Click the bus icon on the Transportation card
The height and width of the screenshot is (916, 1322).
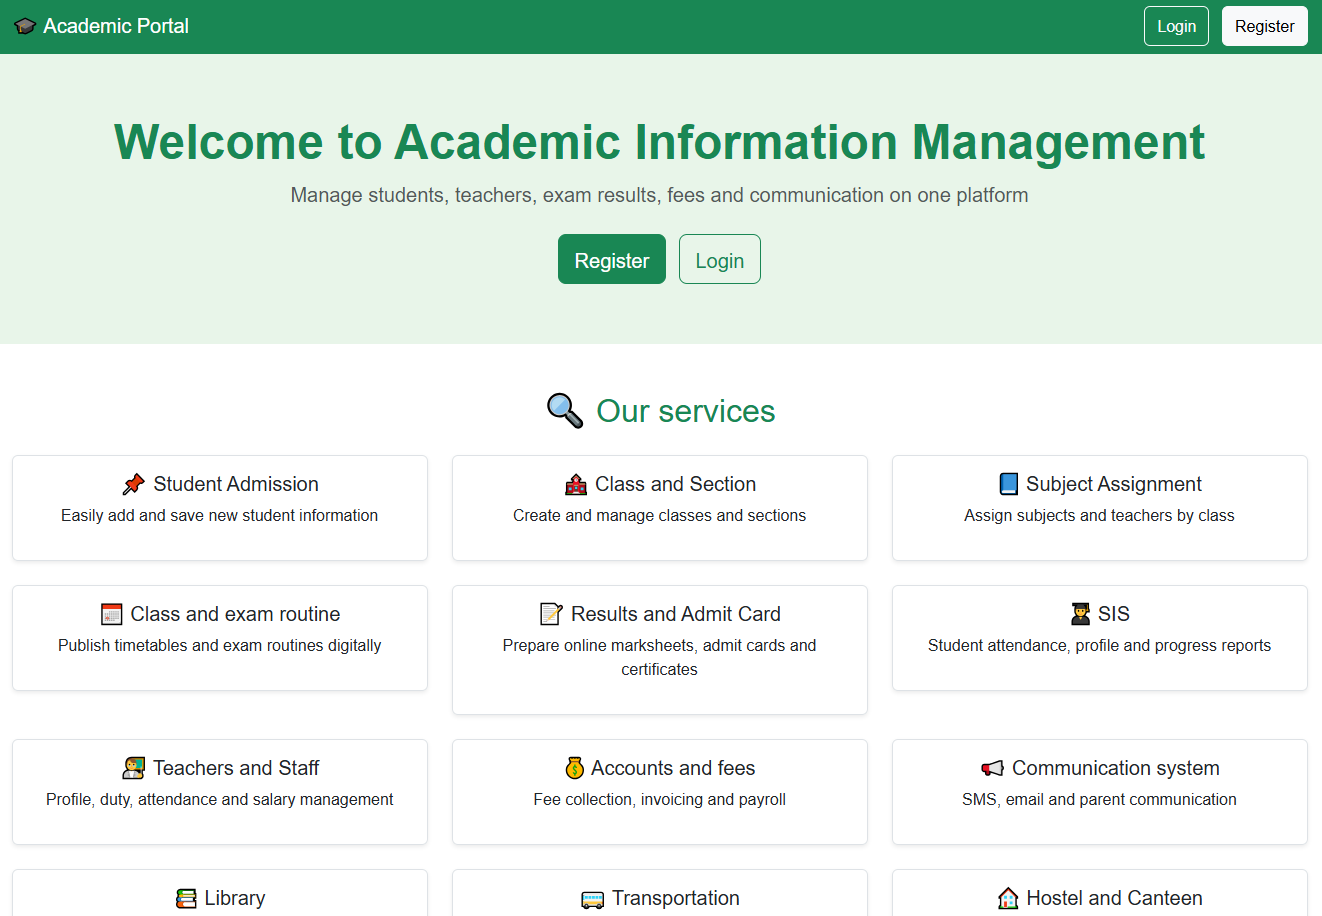point(593,898)
